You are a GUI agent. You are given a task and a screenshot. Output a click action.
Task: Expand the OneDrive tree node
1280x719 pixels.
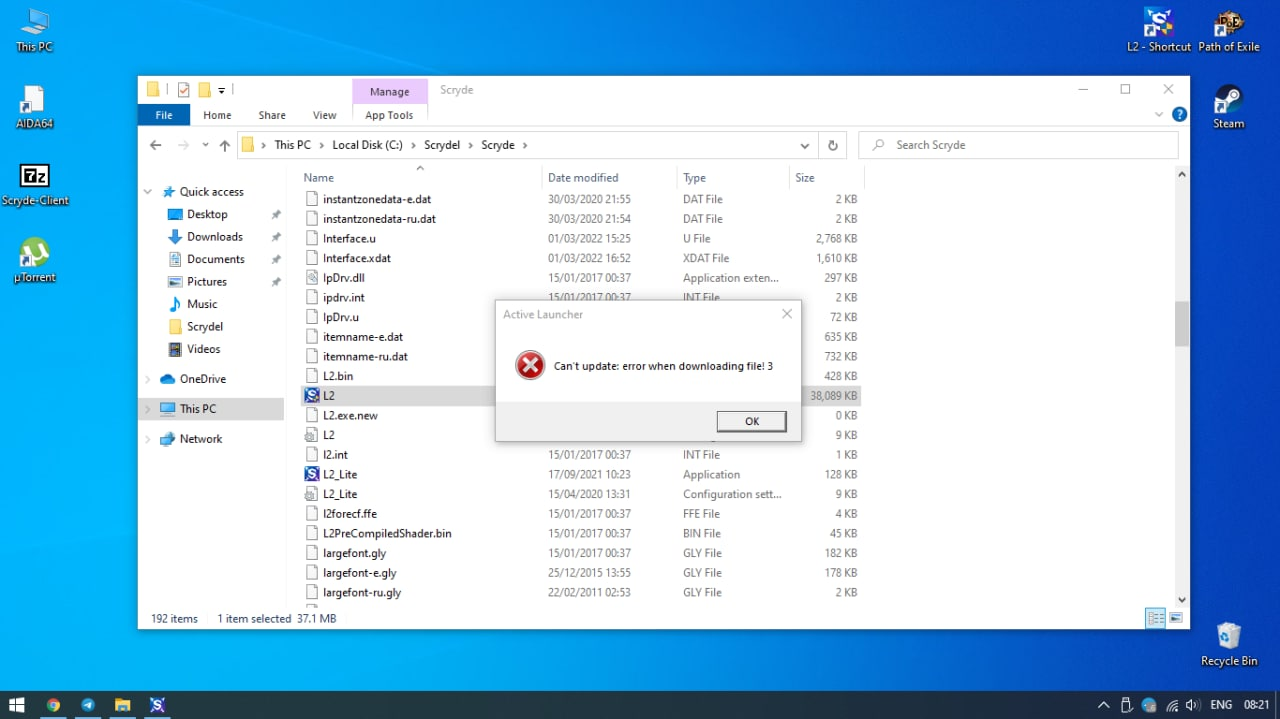click(x=148, y=379)
